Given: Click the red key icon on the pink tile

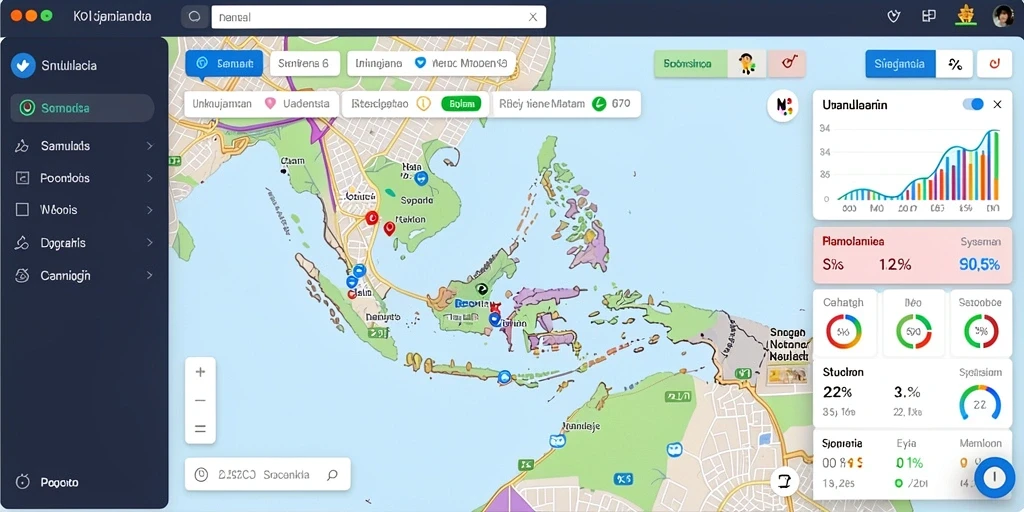Looking at the screenshot, I should (x=787, y=63).
